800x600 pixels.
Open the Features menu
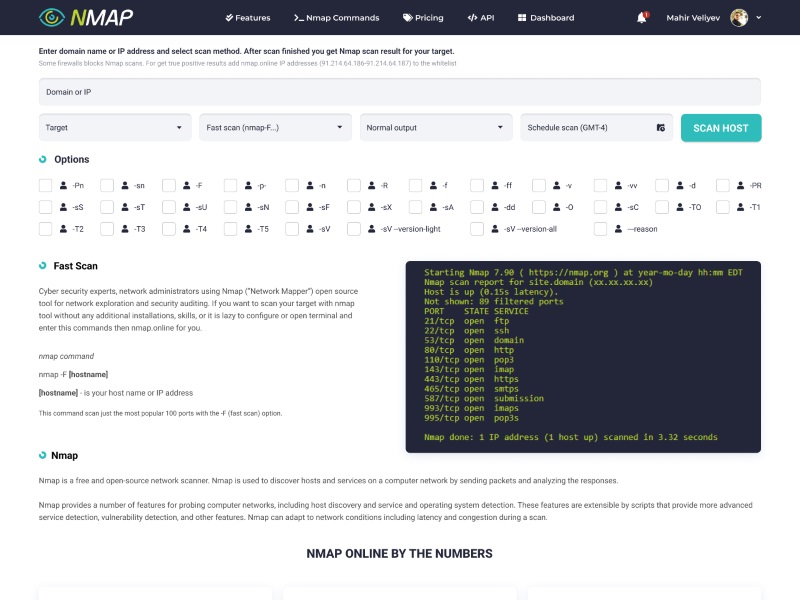[x=248, y=17]
